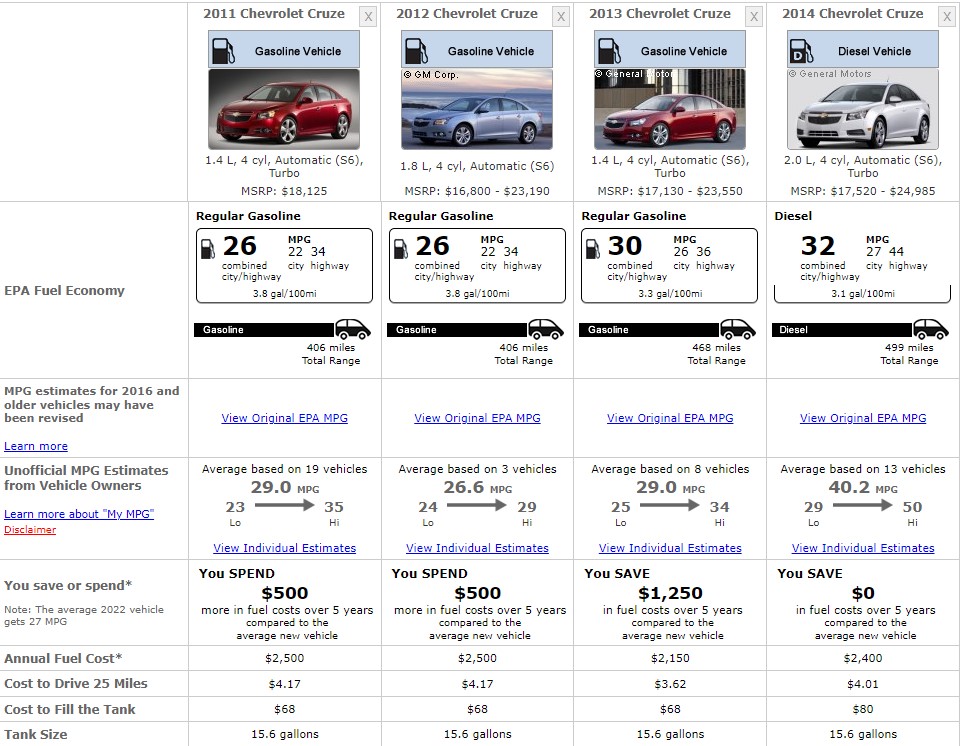The width and height of the screenshot is (960, 746).
Task: Click the 2013 Cruze gas pump icon
Action: [x=609, y=51]
